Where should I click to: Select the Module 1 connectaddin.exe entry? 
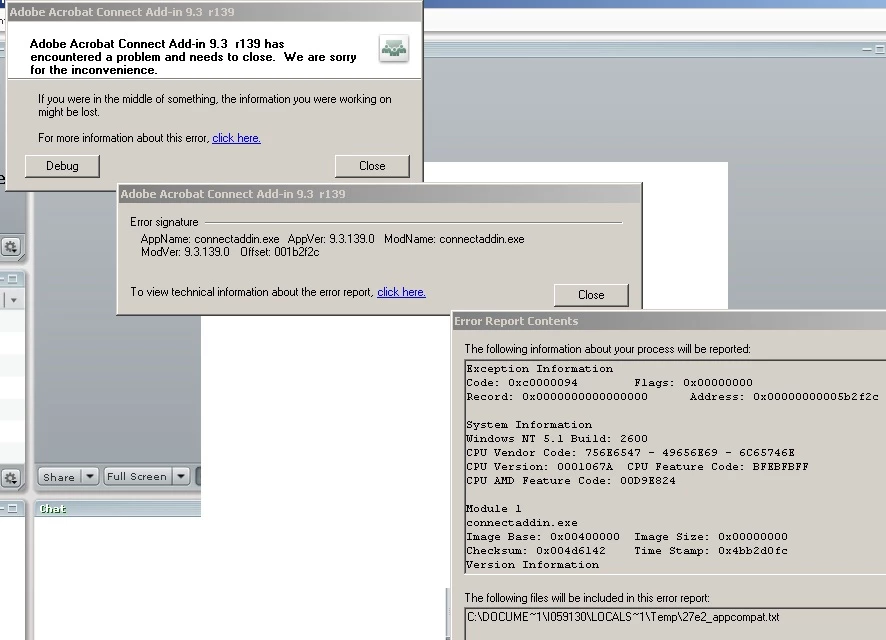(522, 516)
